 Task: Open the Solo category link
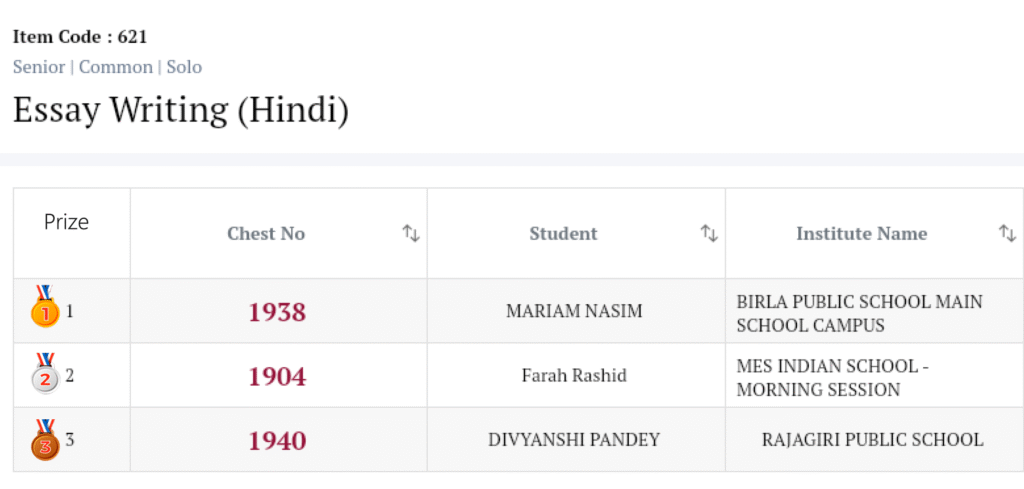pyautogui.click(x=184, y=67)
